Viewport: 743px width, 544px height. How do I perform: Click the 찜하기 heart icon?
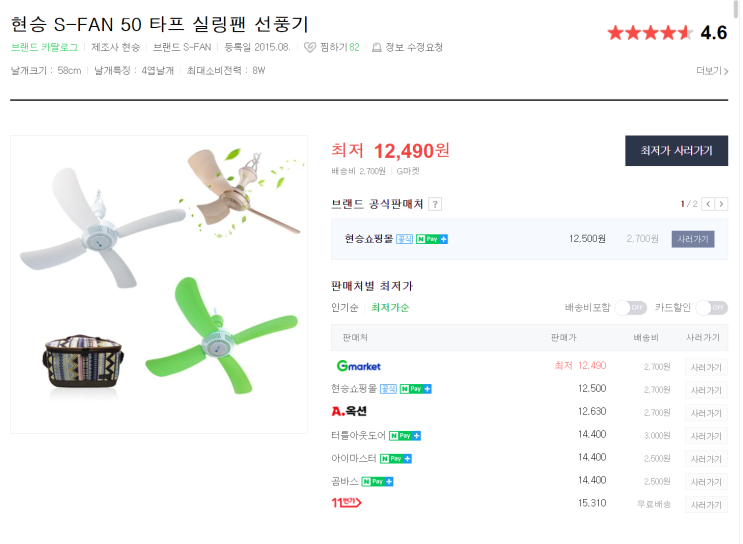tap(310, 47)
